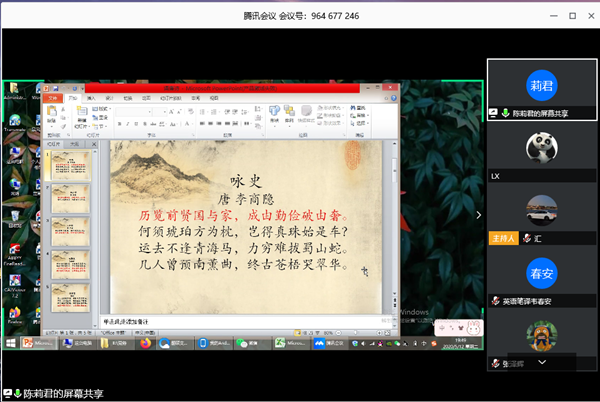Click the 主持人 host badge

[504, 238]
